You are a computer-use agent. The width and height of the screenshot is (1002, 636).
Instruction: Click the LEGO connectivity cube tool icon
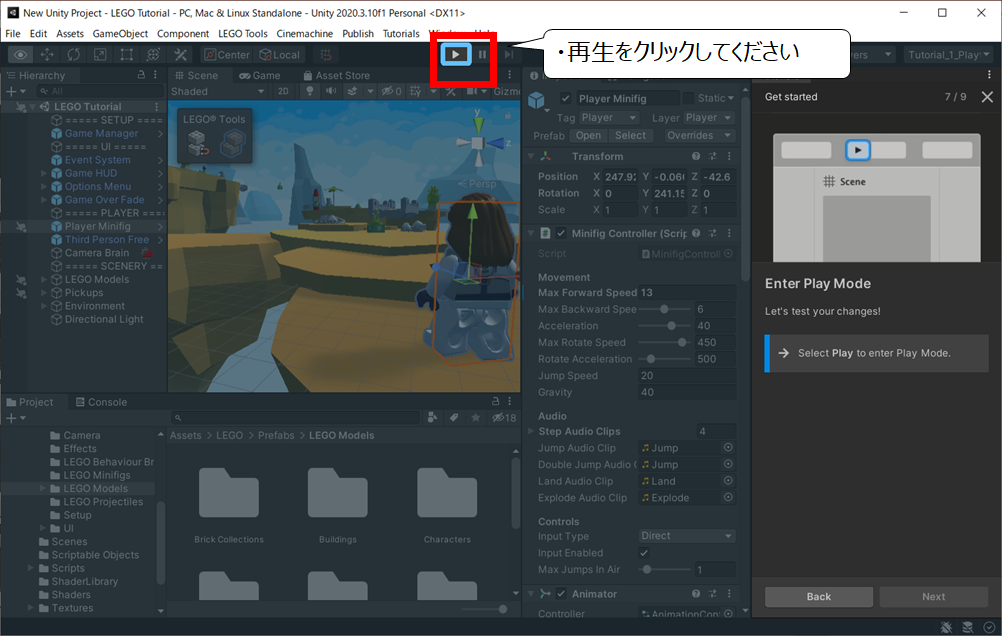click(x=233, y=143)
